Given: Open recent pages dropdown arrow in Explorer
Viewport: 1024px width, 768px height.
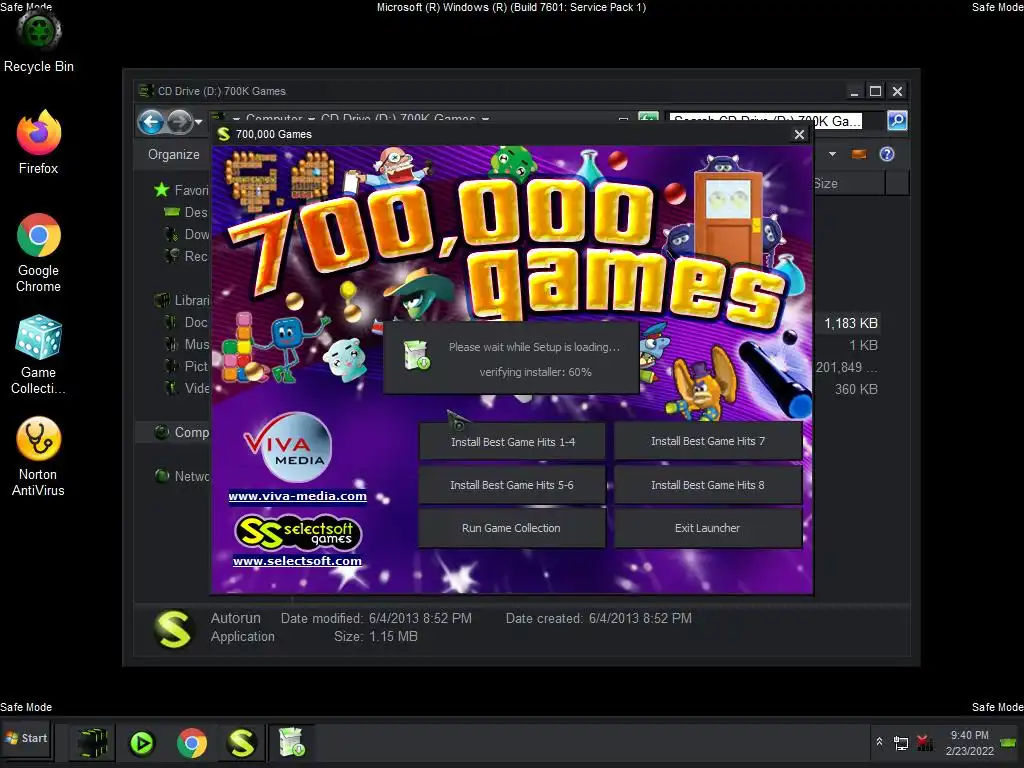Looking at the screenshot, I should pyautogui.click(x=199, y=122).
